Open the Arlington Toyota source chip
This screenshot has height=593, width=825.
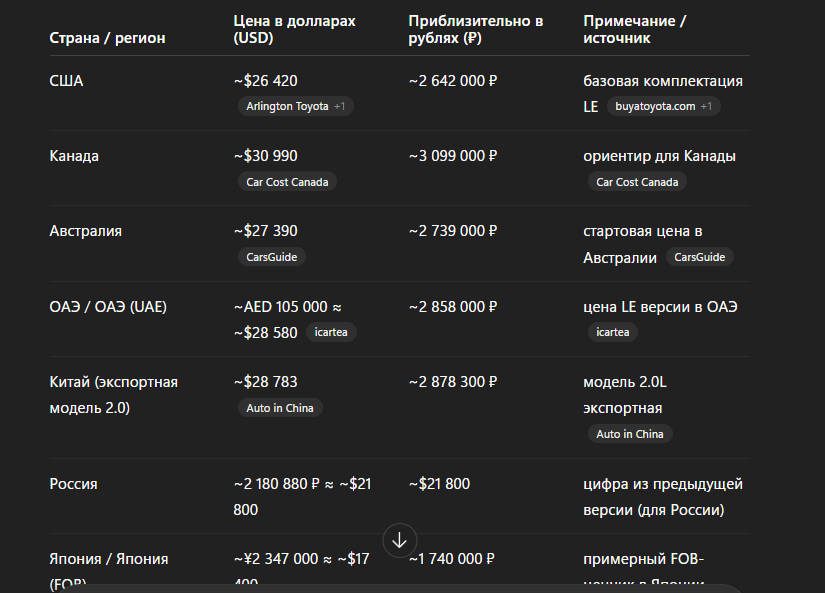point(296,106)
